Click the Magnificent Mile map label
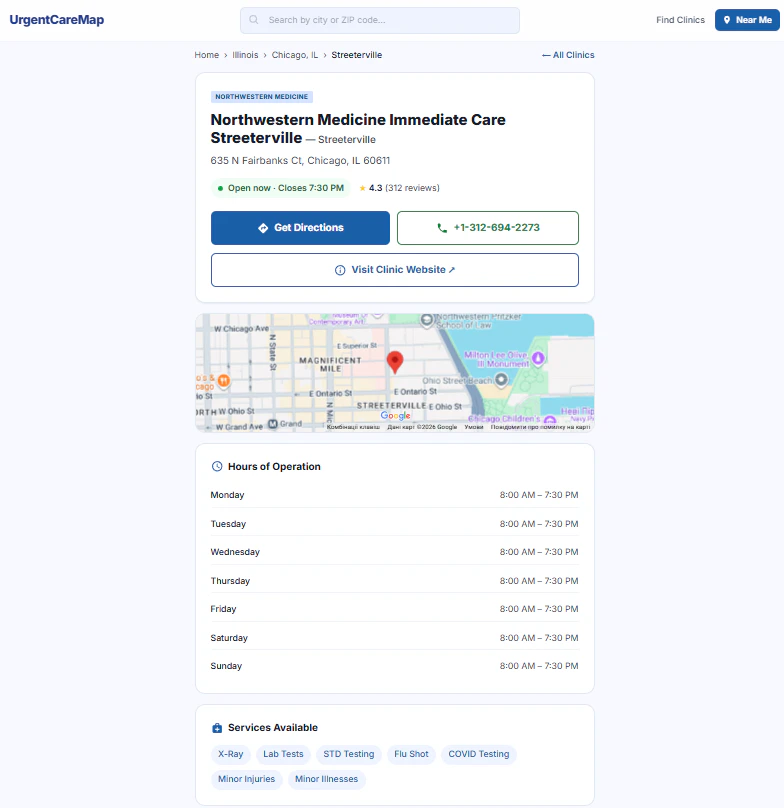The image size is (784, 808). pos(330,364)
